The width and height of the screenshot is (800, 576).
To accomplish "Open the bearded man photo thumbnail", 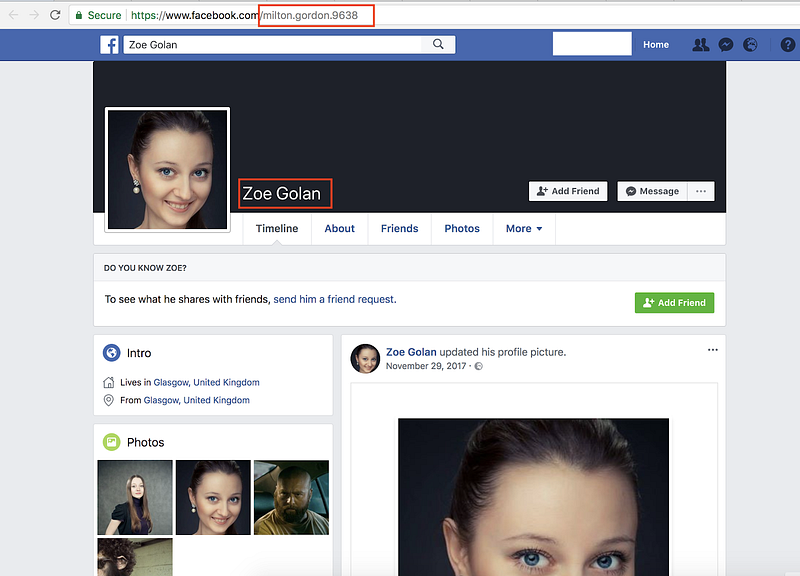I will point(291,497).
